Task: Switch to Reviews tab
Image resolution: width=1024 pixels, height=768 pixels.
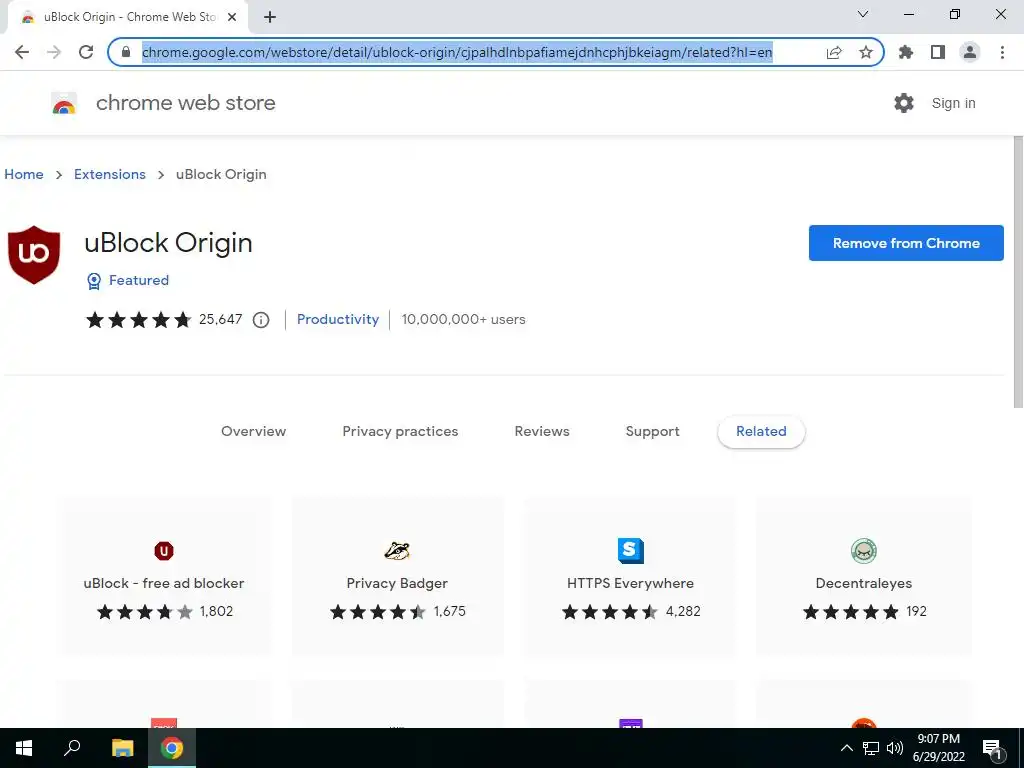Action: click(x=542, y=431)
